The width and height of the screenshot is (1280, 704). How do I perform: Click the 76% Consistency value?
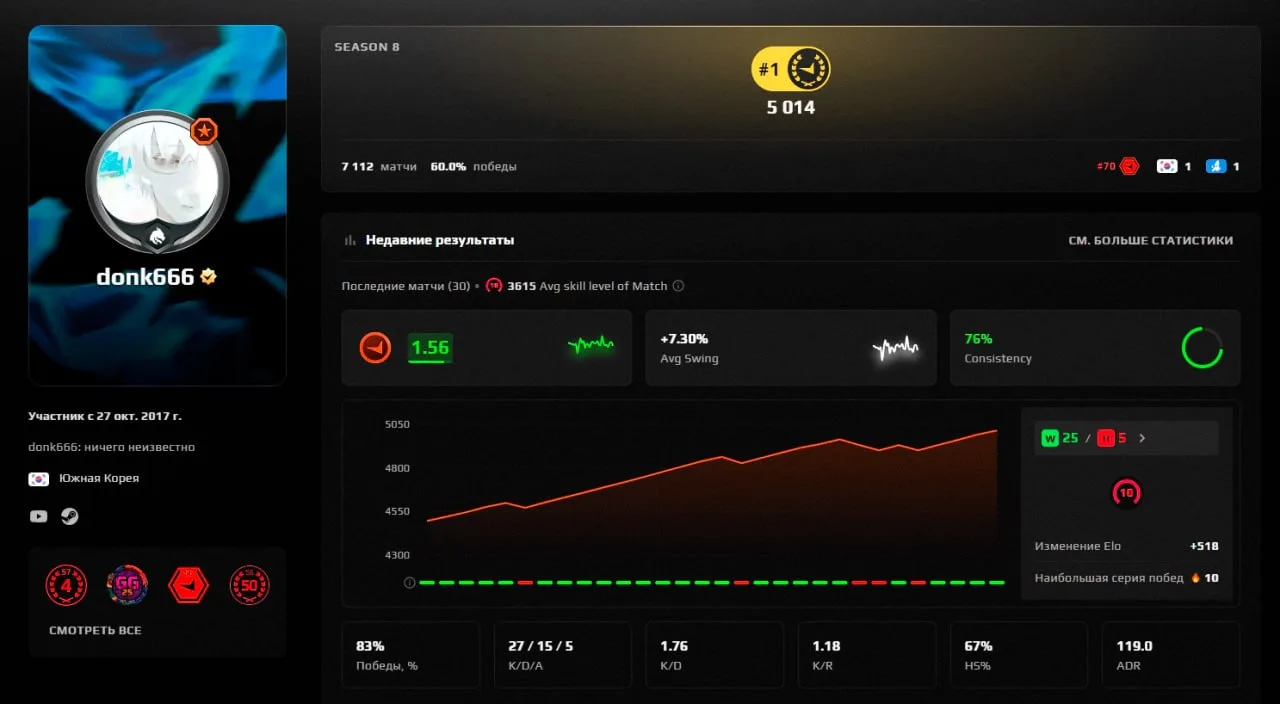(x=978, y=339)
